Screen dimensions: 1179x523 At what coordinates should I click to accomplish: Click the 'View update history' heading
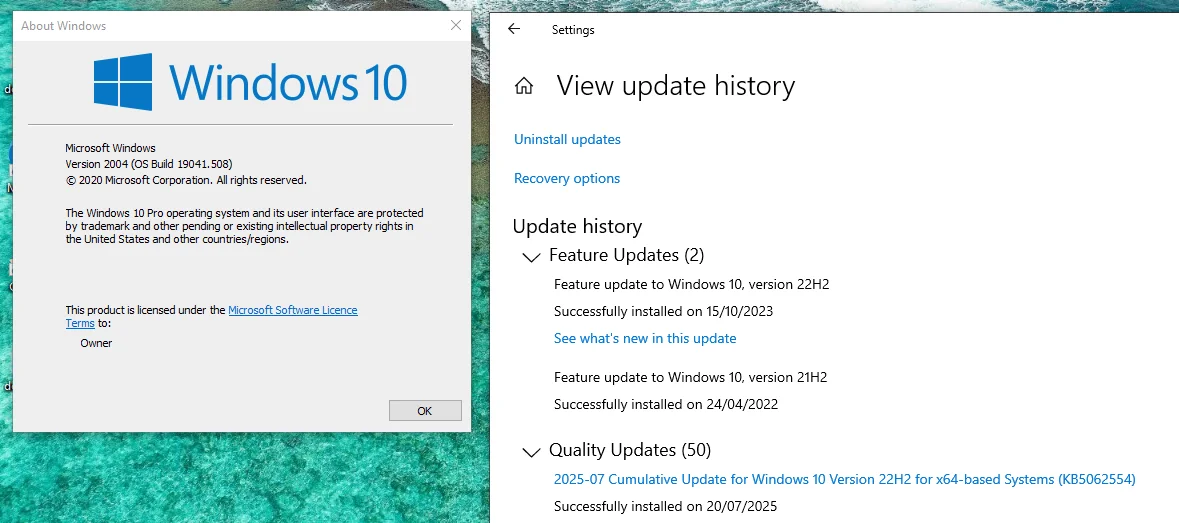(x=675, y=86)
